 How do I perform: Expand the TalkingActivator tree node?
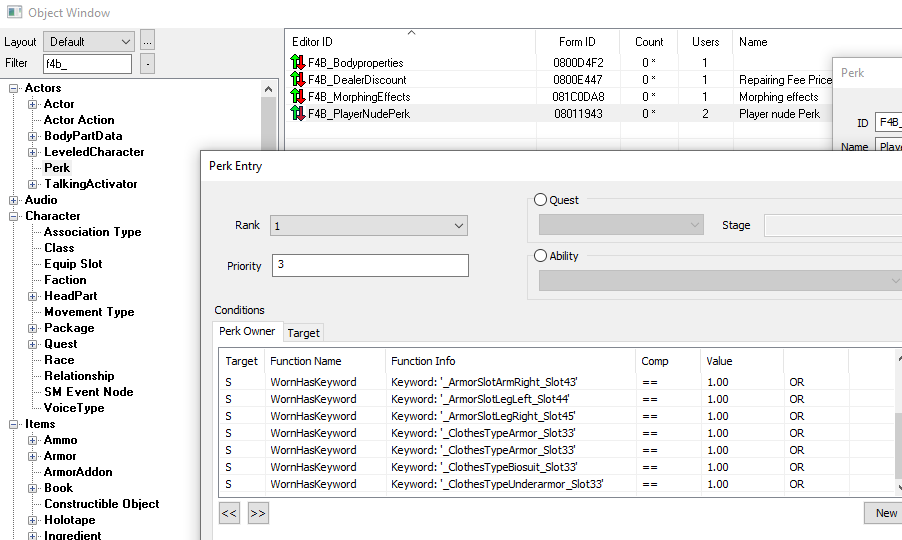[x=33, y=184]
